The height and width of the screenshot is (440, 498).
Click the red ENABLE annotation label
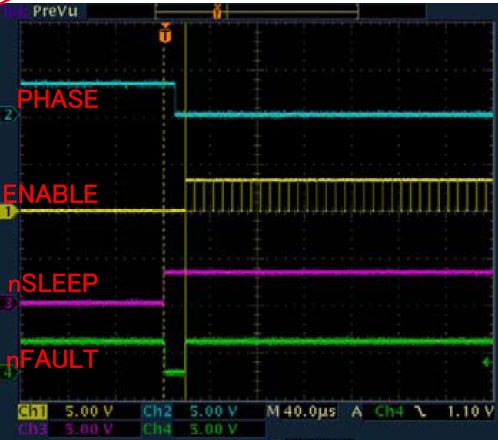[50, 194]
